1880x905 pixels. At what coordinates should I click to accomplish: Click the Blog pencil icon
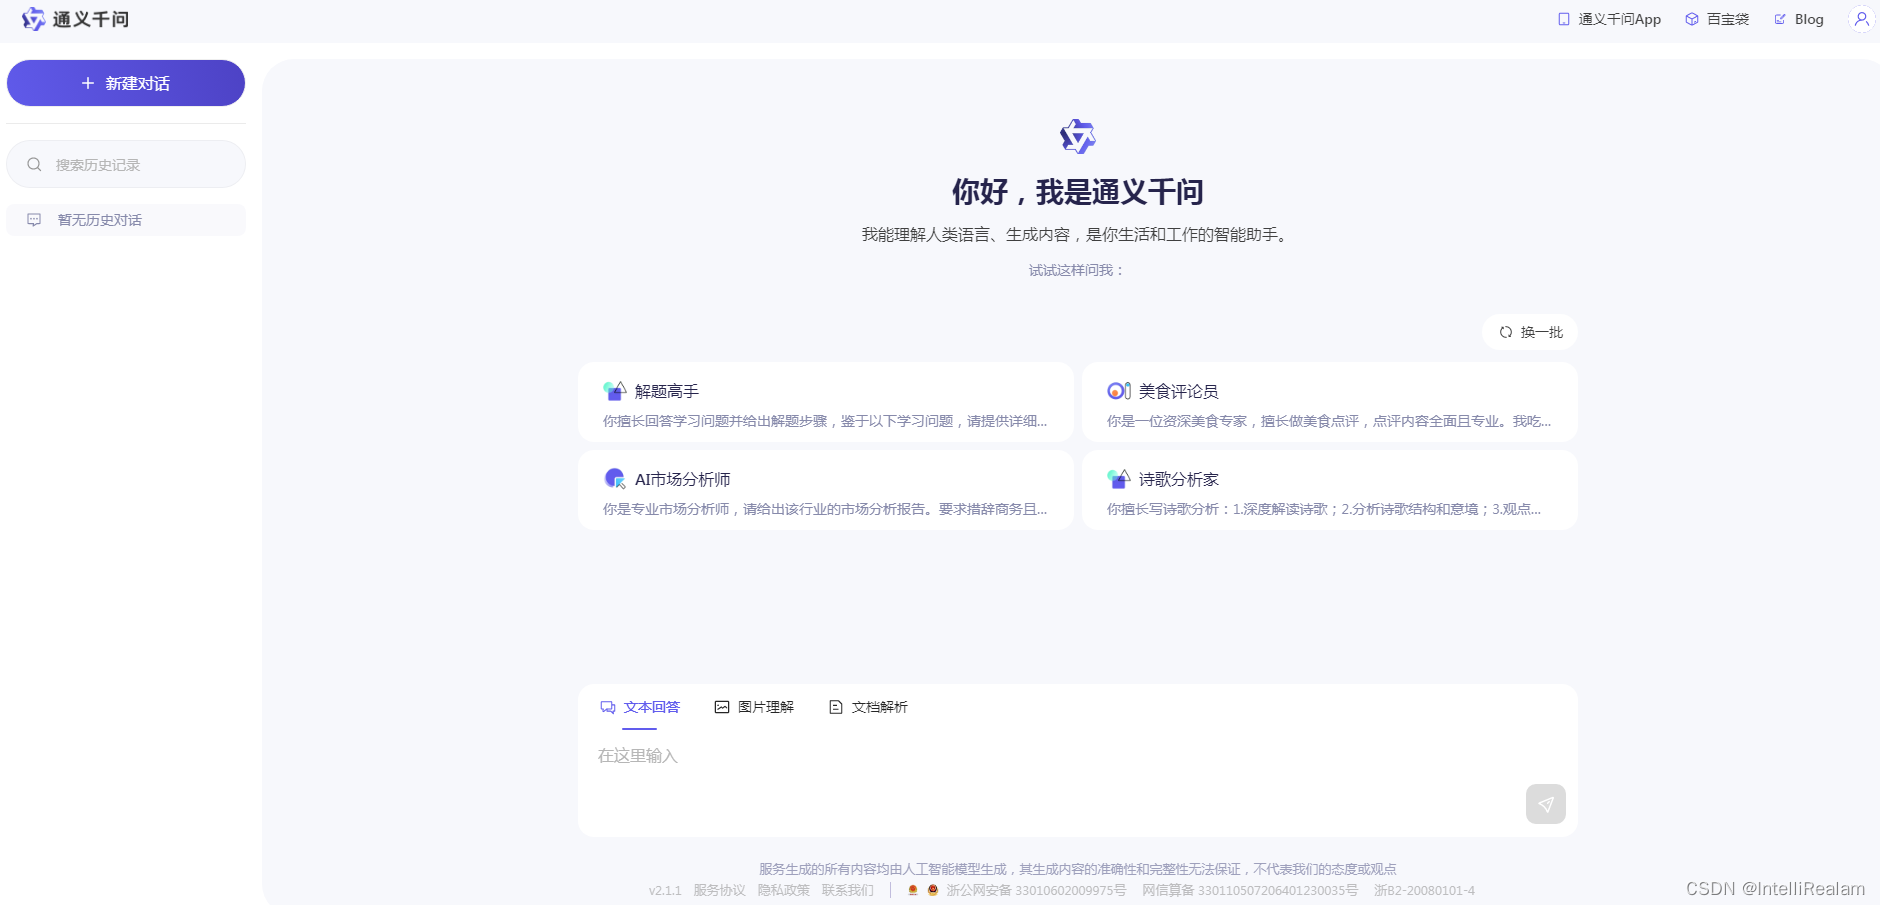click(1780, 19)
